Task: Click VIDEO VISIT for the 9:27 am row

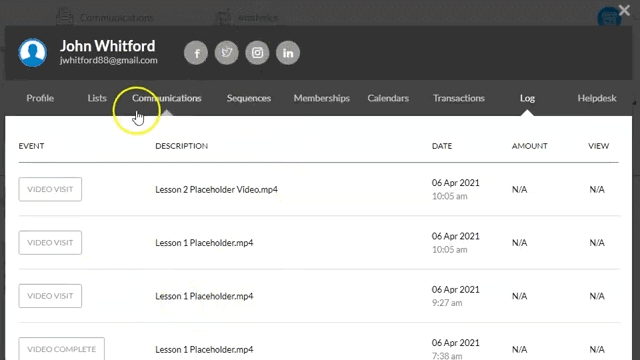Action: click(x=50, y=296)
